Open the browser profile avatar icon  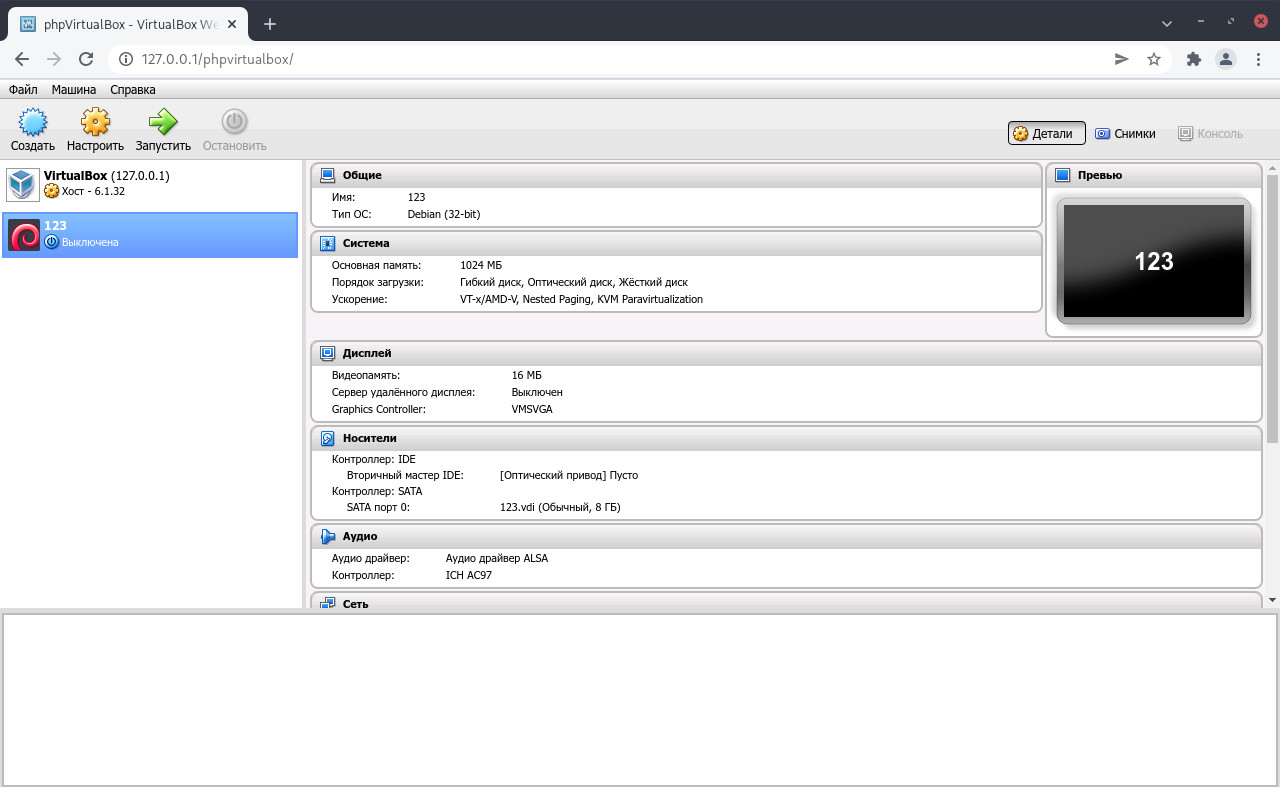click(x=1226, y=59)
